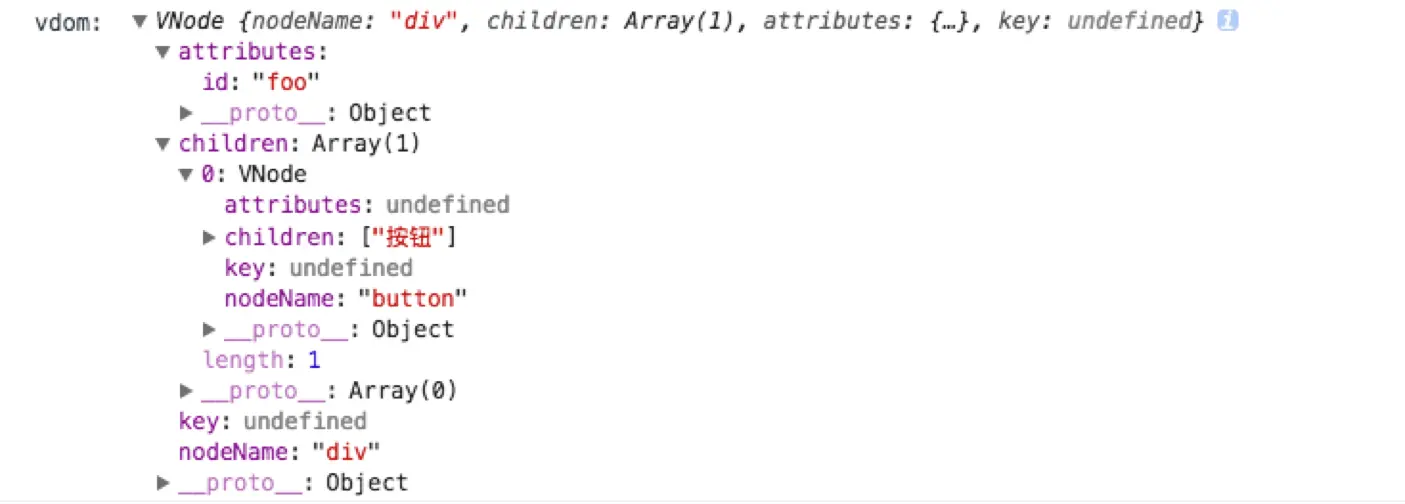Select key: undefined above nodeName "button"
The image size is (1405, 504).
pos(318,267)
